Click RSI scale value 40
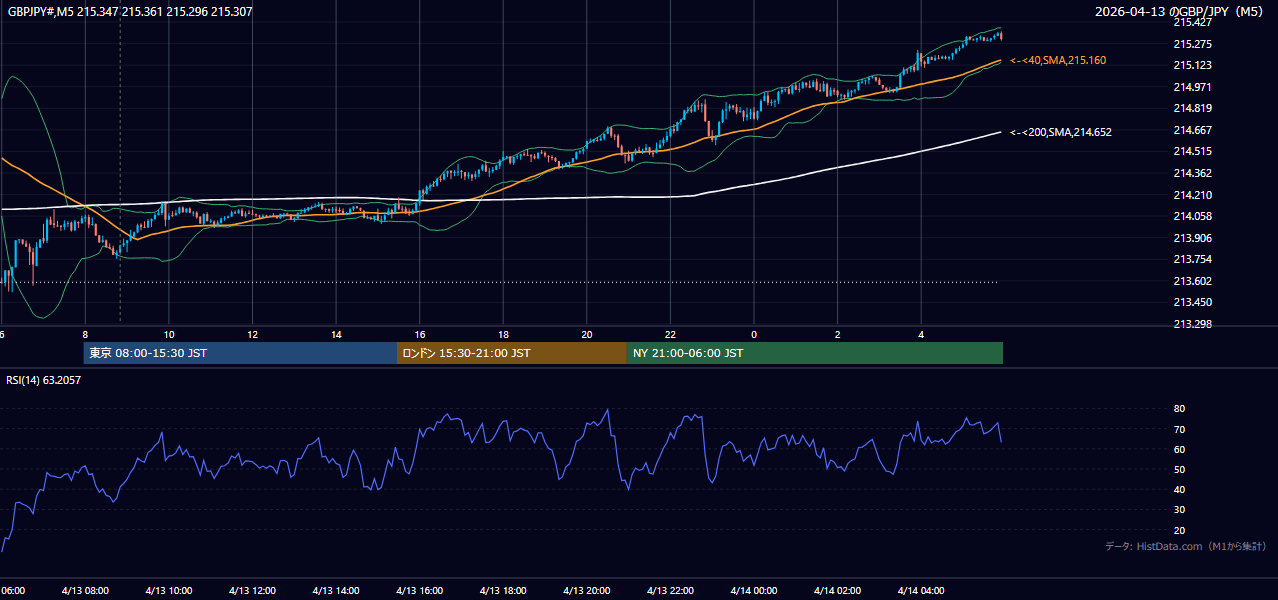Screen dimensions: 1278x600 tap(1179, 490)
